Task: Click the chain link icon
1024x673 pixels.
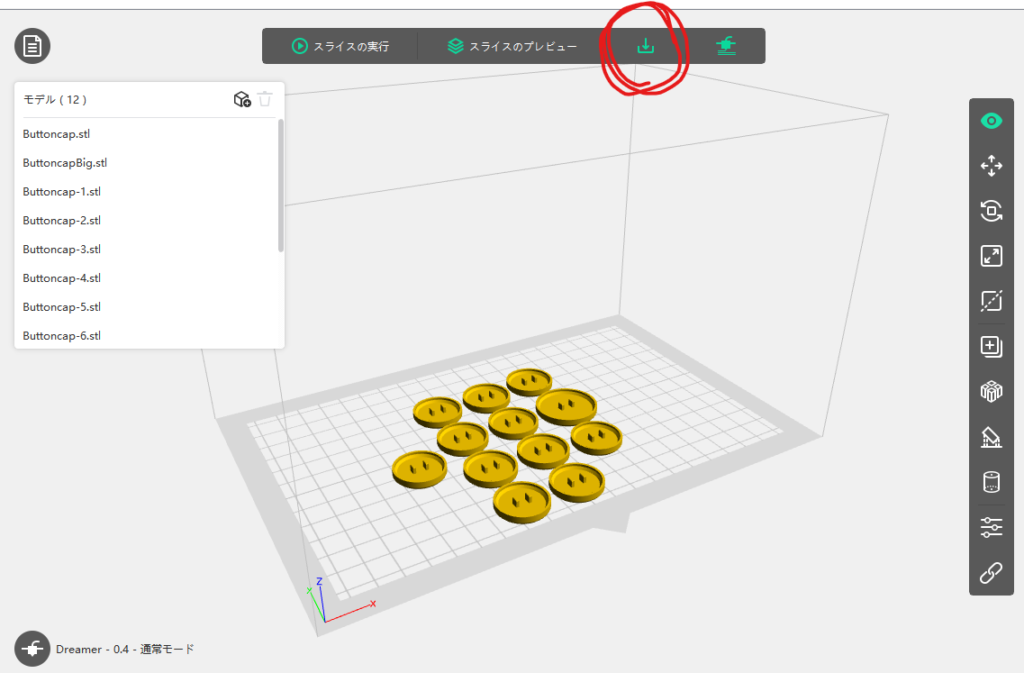Action: [991, 572]
